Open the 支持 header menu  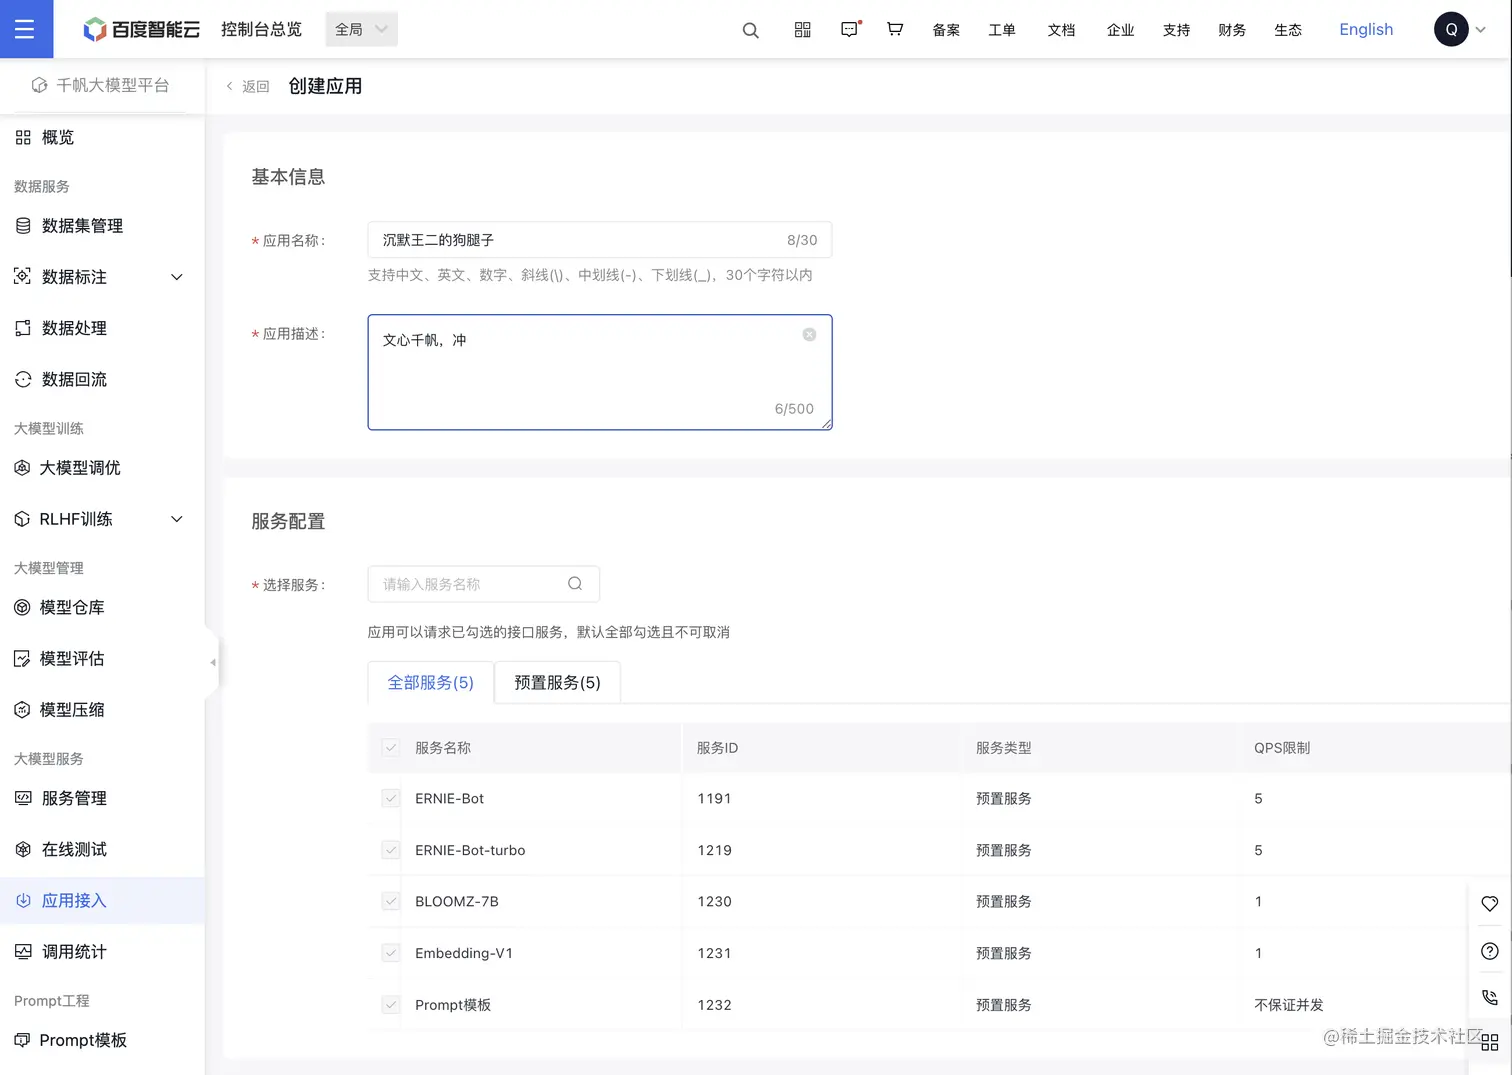(1176, 30)
